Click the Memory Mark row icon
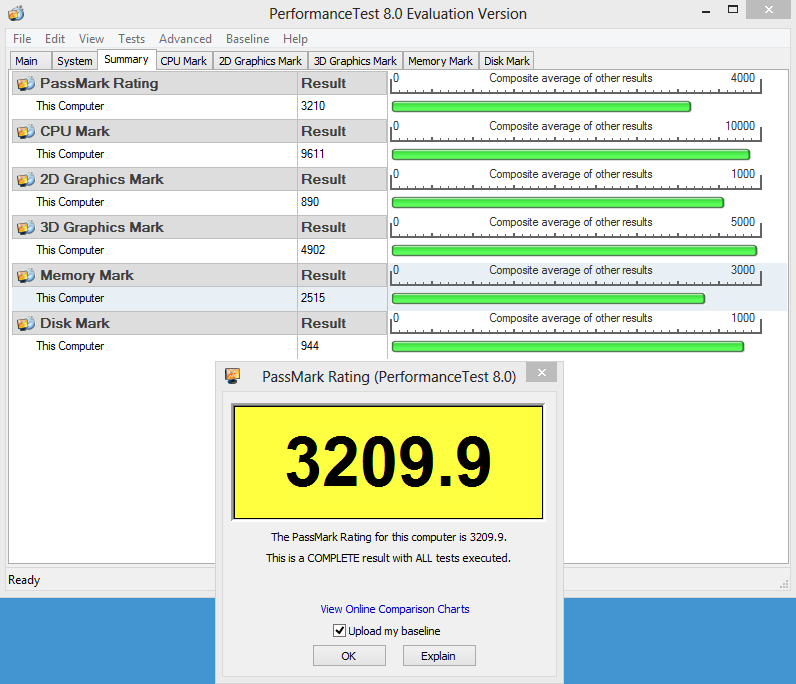The height and width of the screenshot is (684, 796). coord(26,275)
